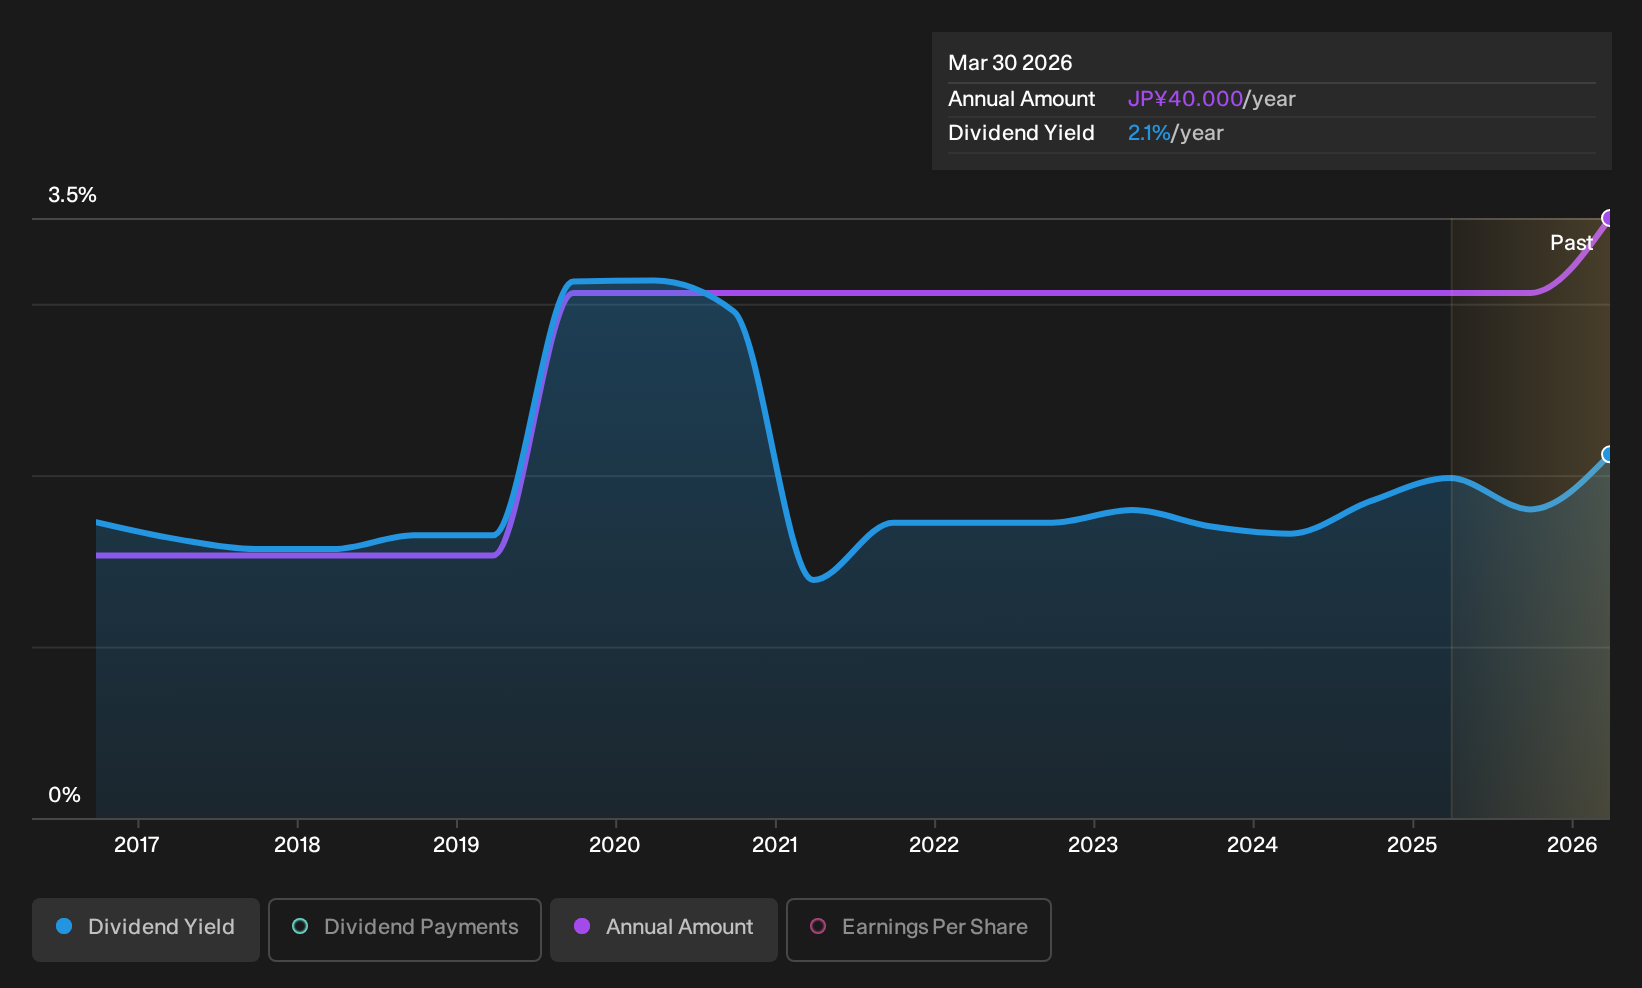Viewport: 1642px width, 988px height.
Task: Click the Past label on chart
Action: point(1571,243)
